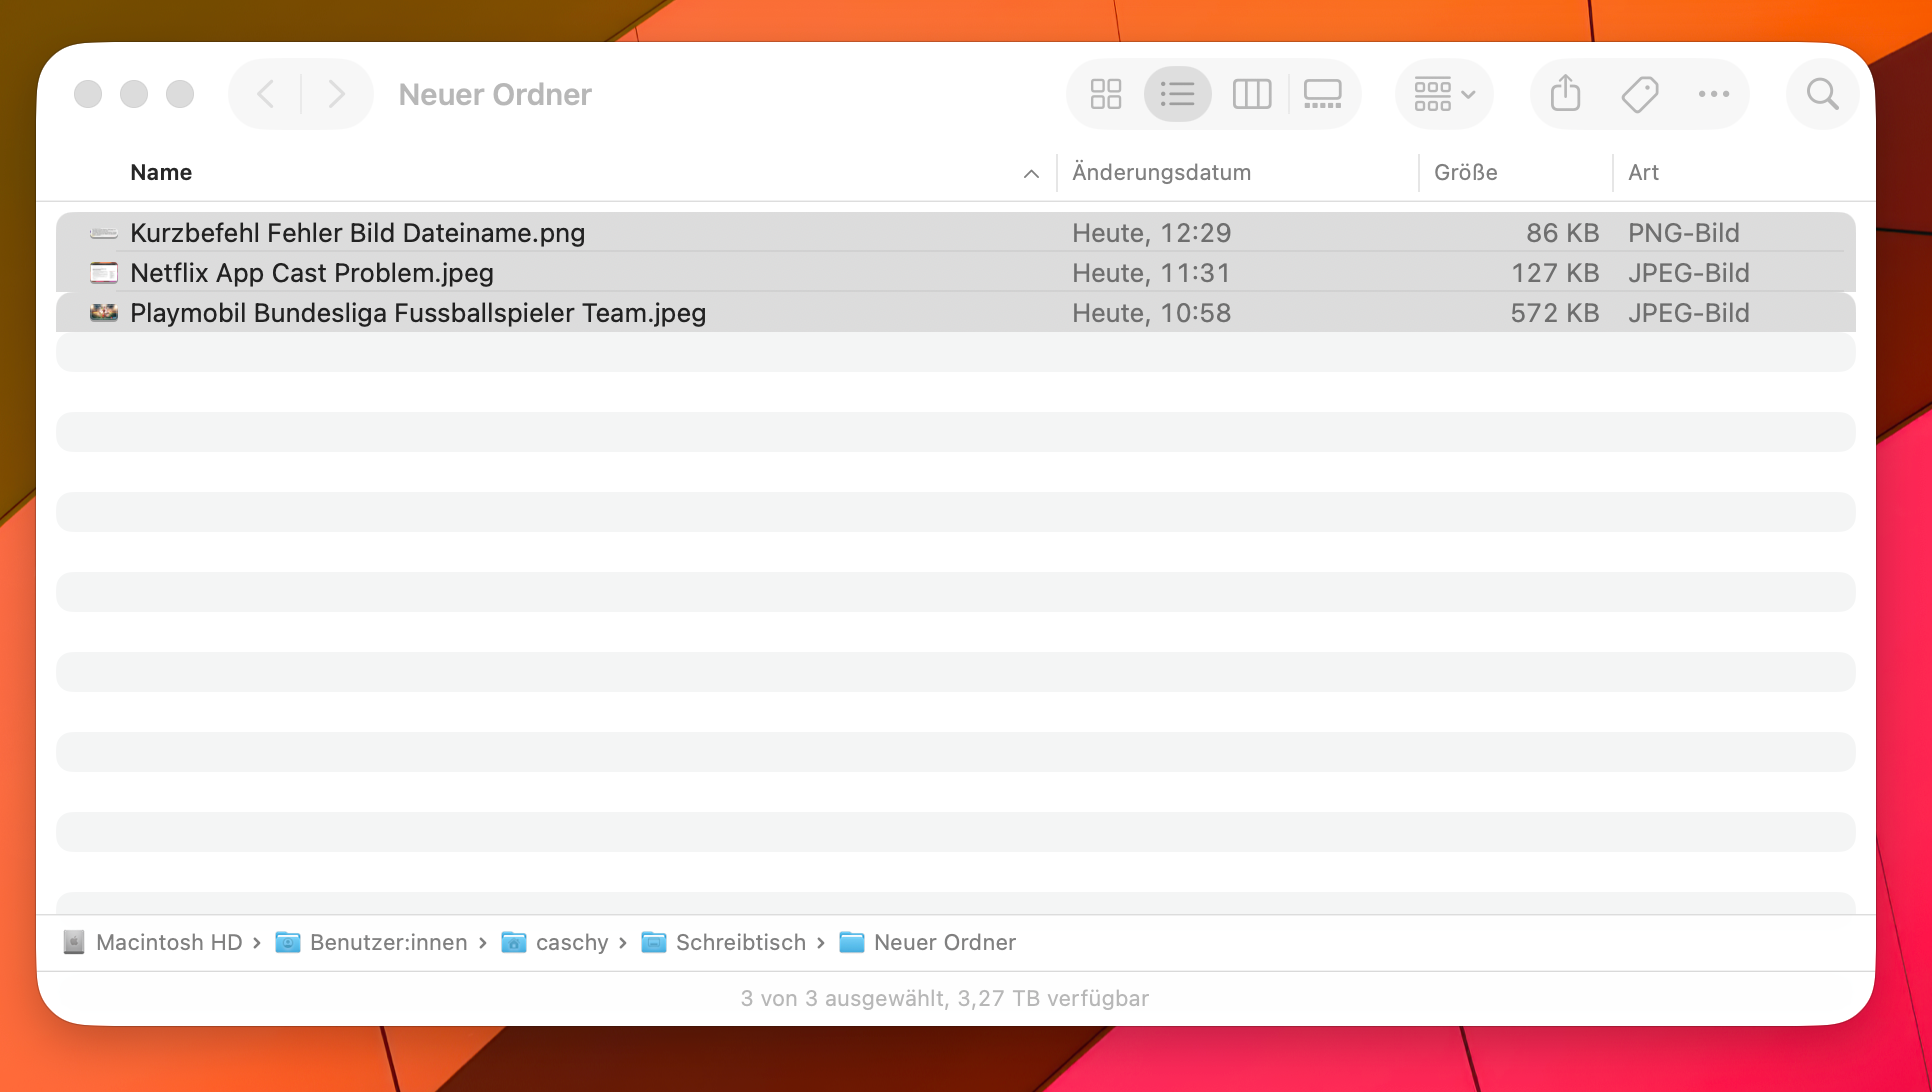Click Kurzbefehl Fehler Bild Dateiname.png icon
Viewport: 1932px width, 1092px height.
click(104, 233)
